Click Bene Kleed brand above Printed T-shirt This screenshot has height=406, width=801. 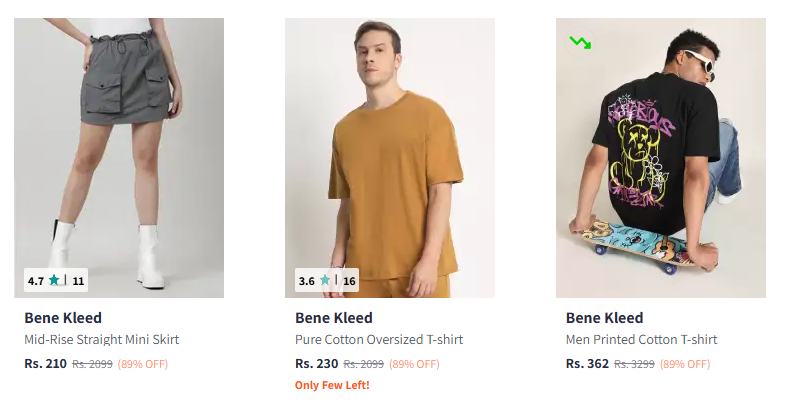[605, 318]
